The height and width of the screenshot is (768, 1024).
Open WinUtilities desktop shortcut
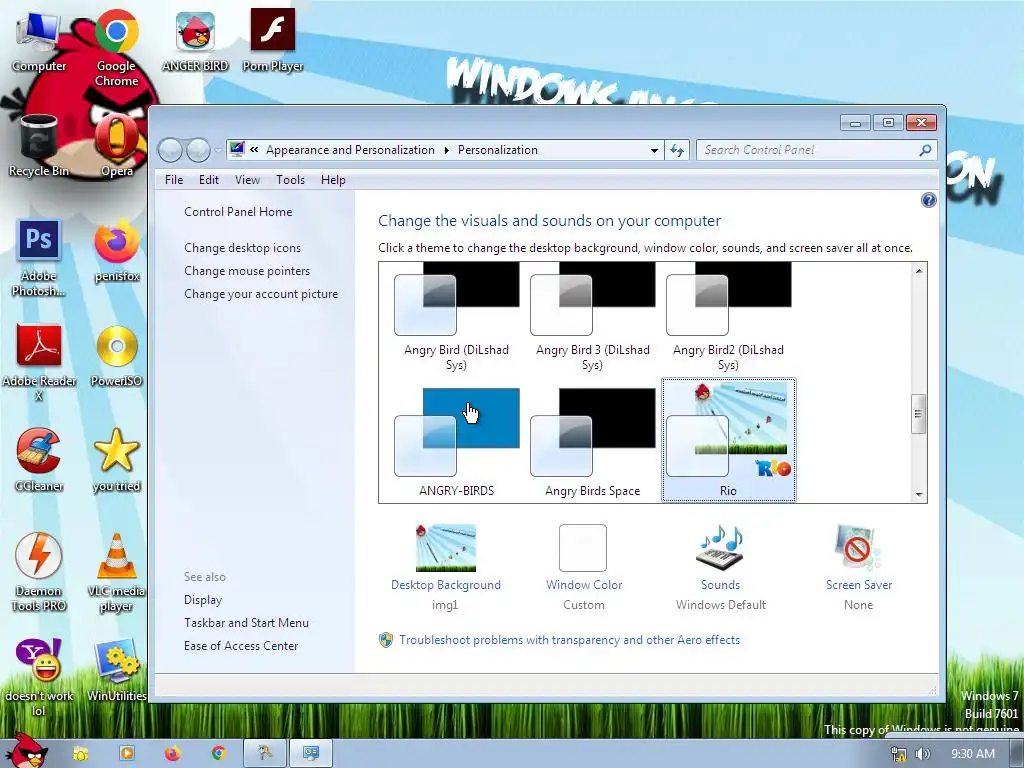pyautogui.click(x=116, y=671)
